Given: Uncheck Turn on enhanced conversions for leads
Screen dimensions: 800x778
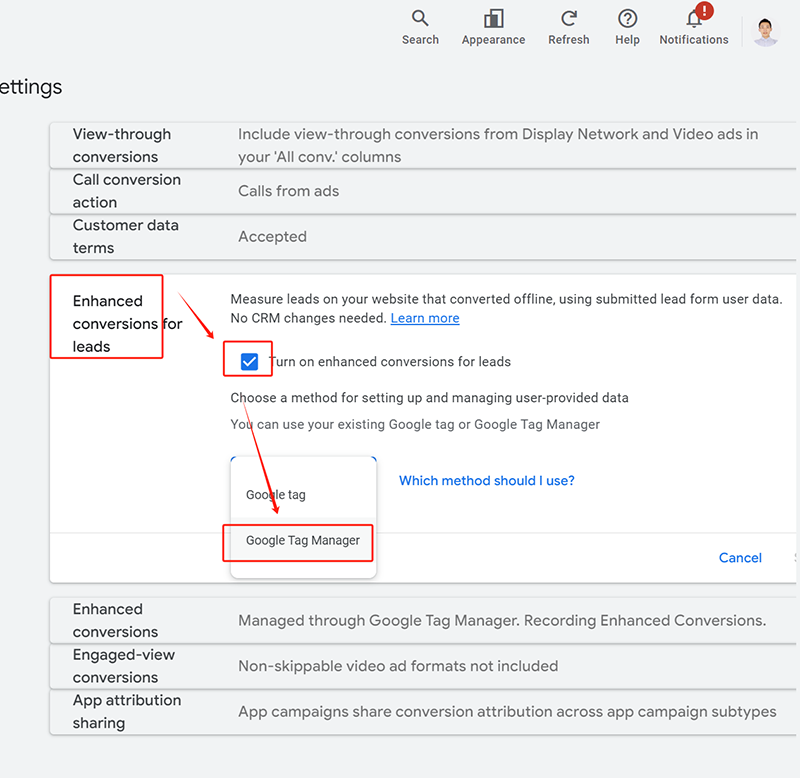Looking at the screenshot, I should coord(250,362).
